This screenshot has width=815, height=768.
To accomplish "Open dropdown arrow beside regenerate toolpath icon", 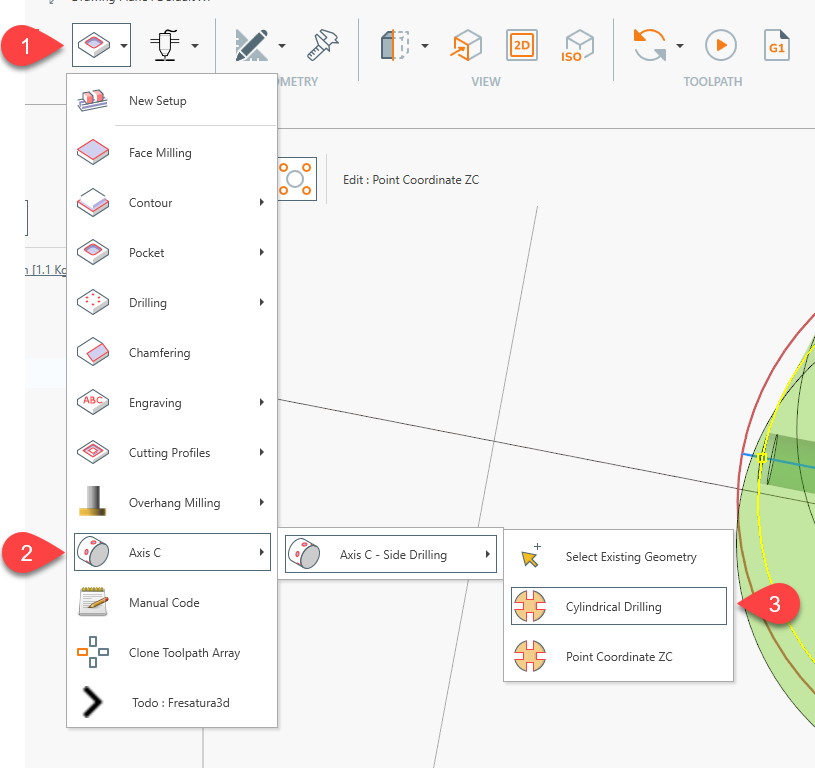I will click(x=680, y=45).
